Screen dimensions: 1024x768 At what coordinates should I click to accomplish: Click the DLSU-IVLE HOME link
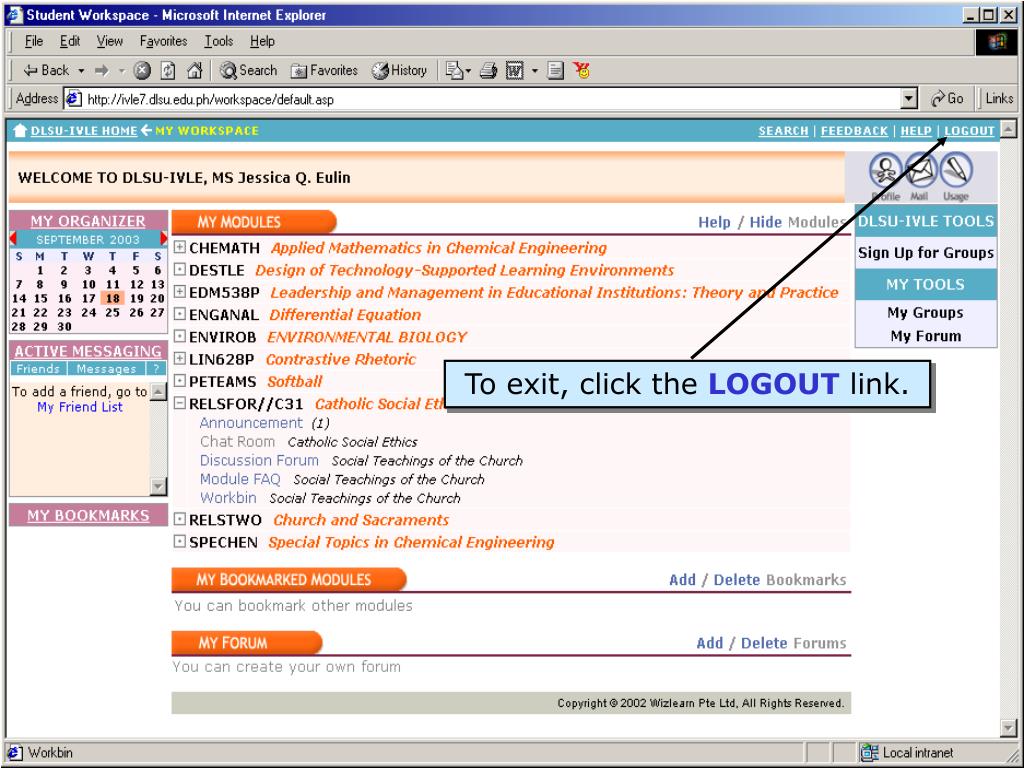point(84,131)
